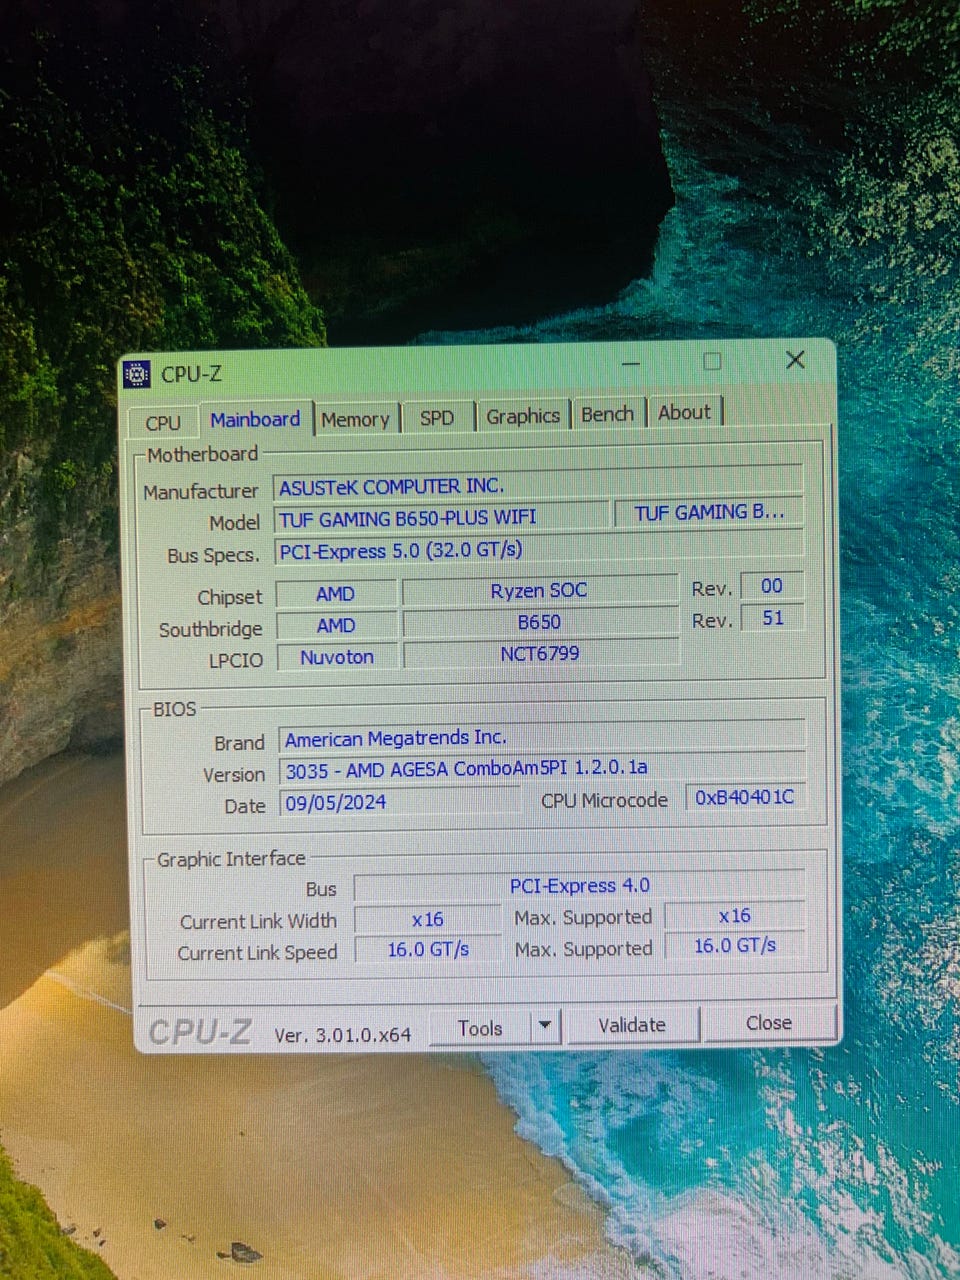Click the Close button at bottom

(768, 1023)
